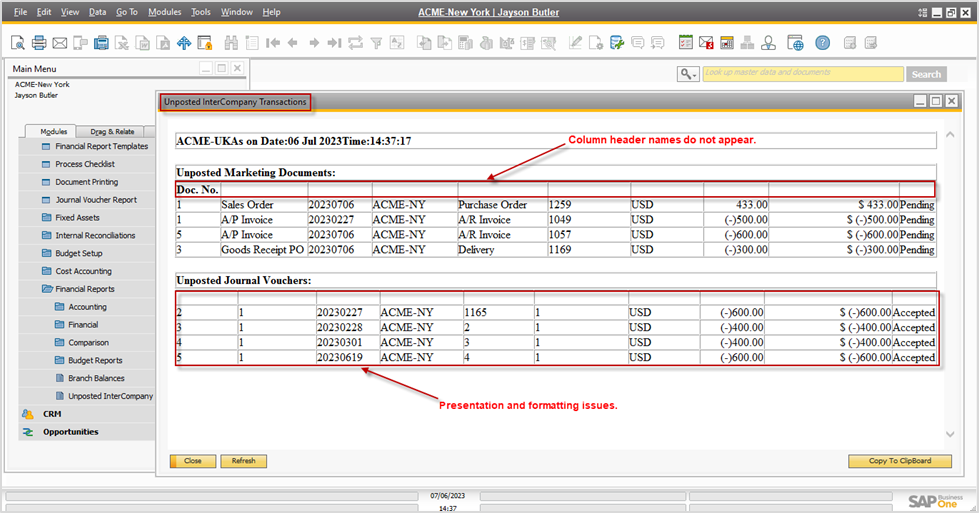
Task: Open the calendar icon in toolbar
Action: click(x=727, y=43)
